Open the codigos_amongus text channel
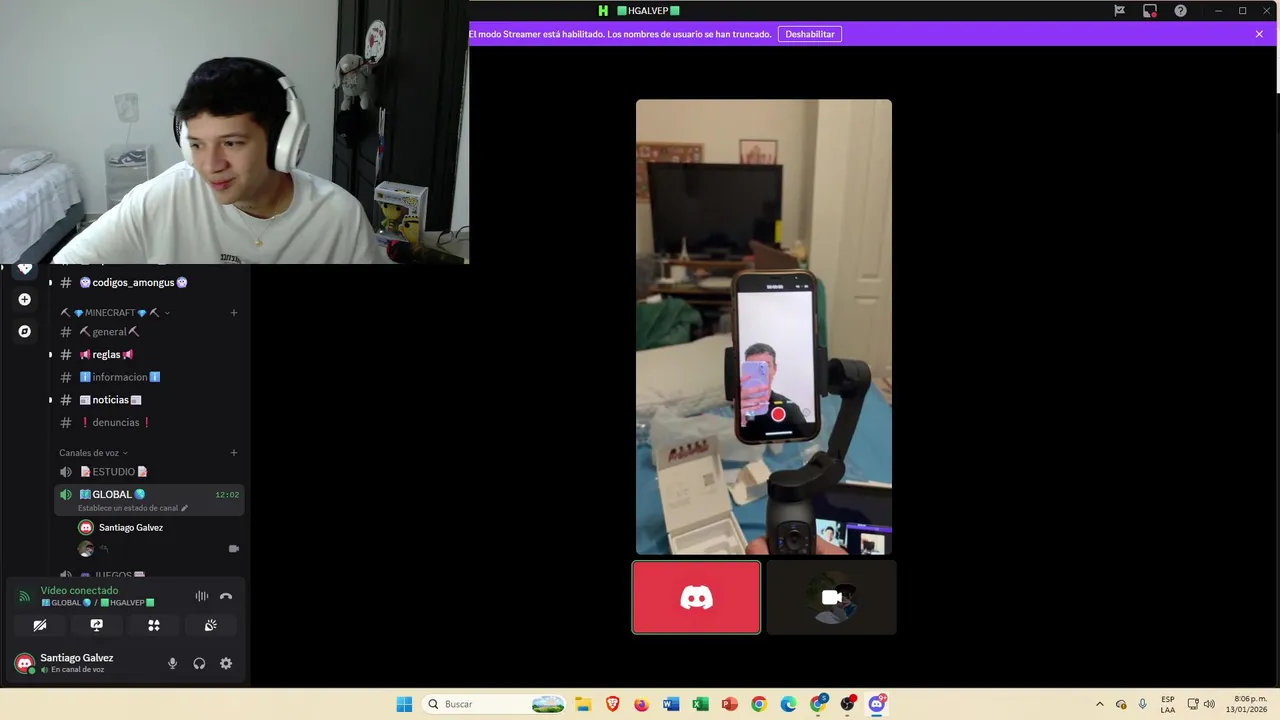Viewport: 1280px width, 720px height. (134, 283)
